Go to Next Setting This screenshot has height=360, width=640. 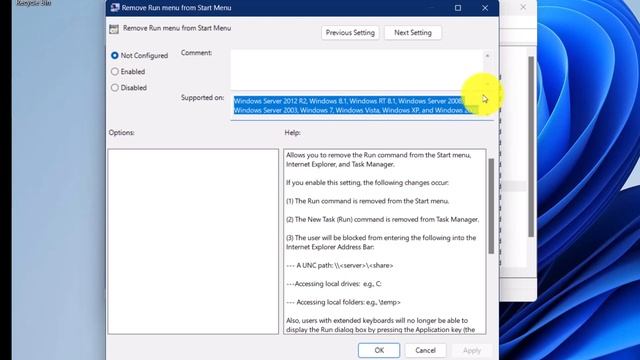tap(413, 33)
